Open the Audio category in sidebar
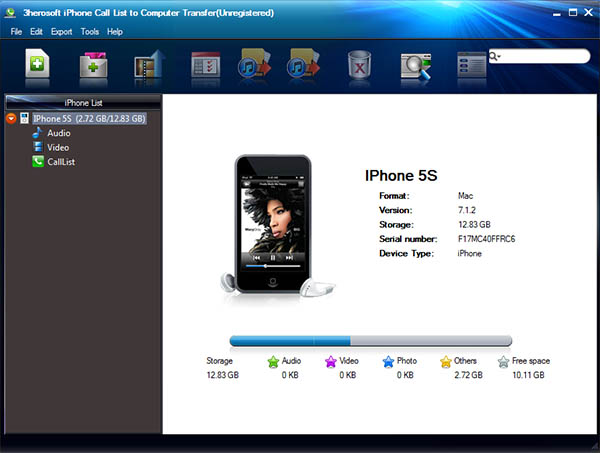The height and width of the screenshot is (453, 600). pyautogui.click(x=58, y=133)
